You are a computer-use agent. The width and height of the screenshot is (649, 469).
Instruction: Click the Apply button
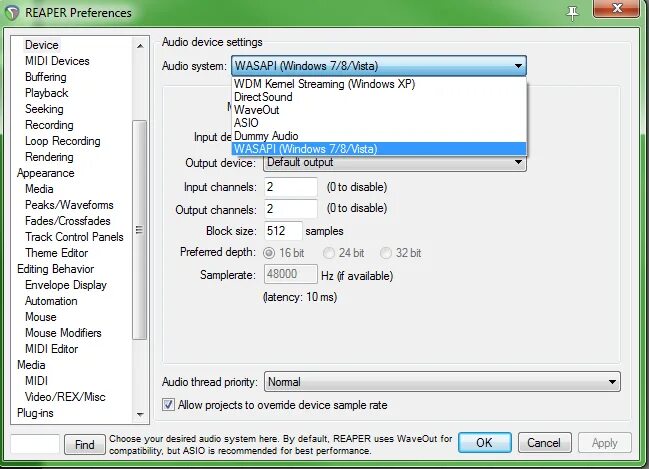(604, 443)
